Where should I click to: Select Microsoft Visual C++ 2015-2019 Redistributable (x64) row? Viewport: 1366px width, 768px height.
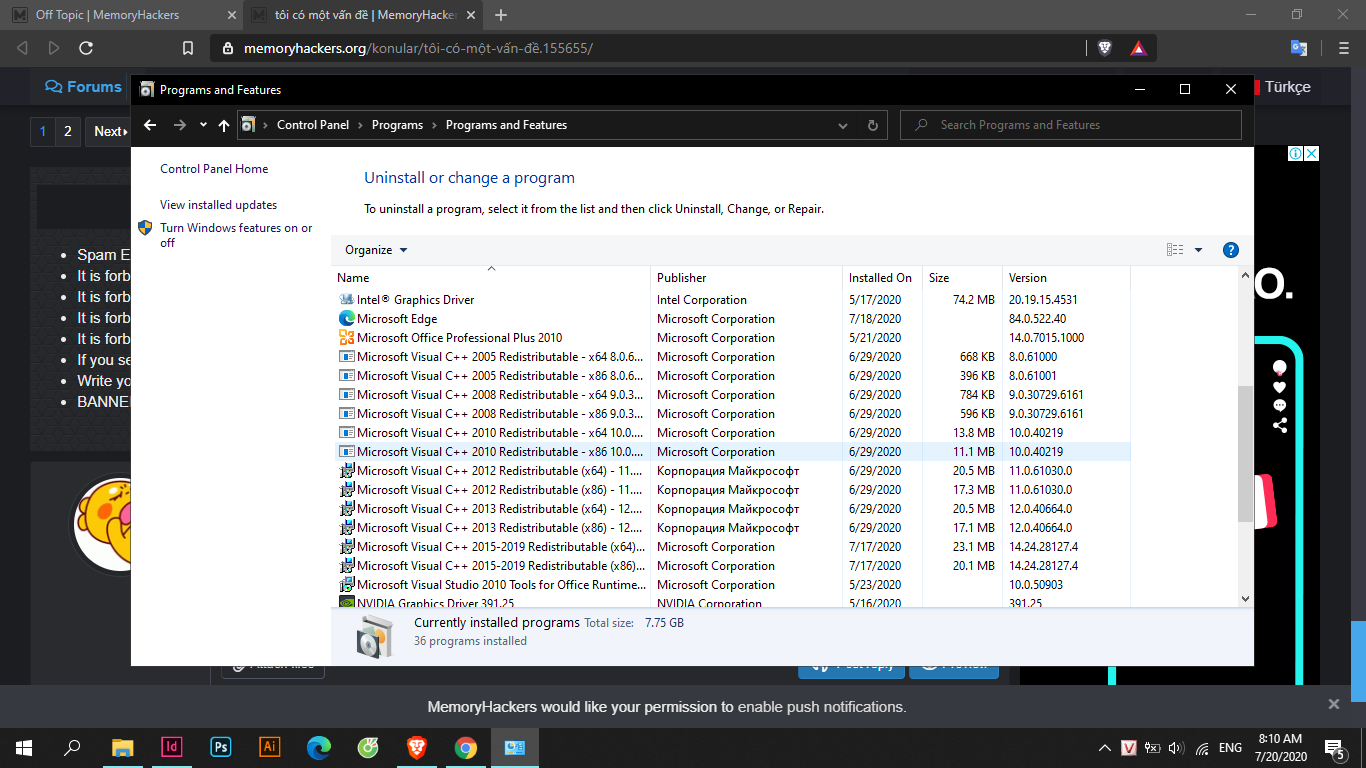pyautogui.click(x=731, y=547)
